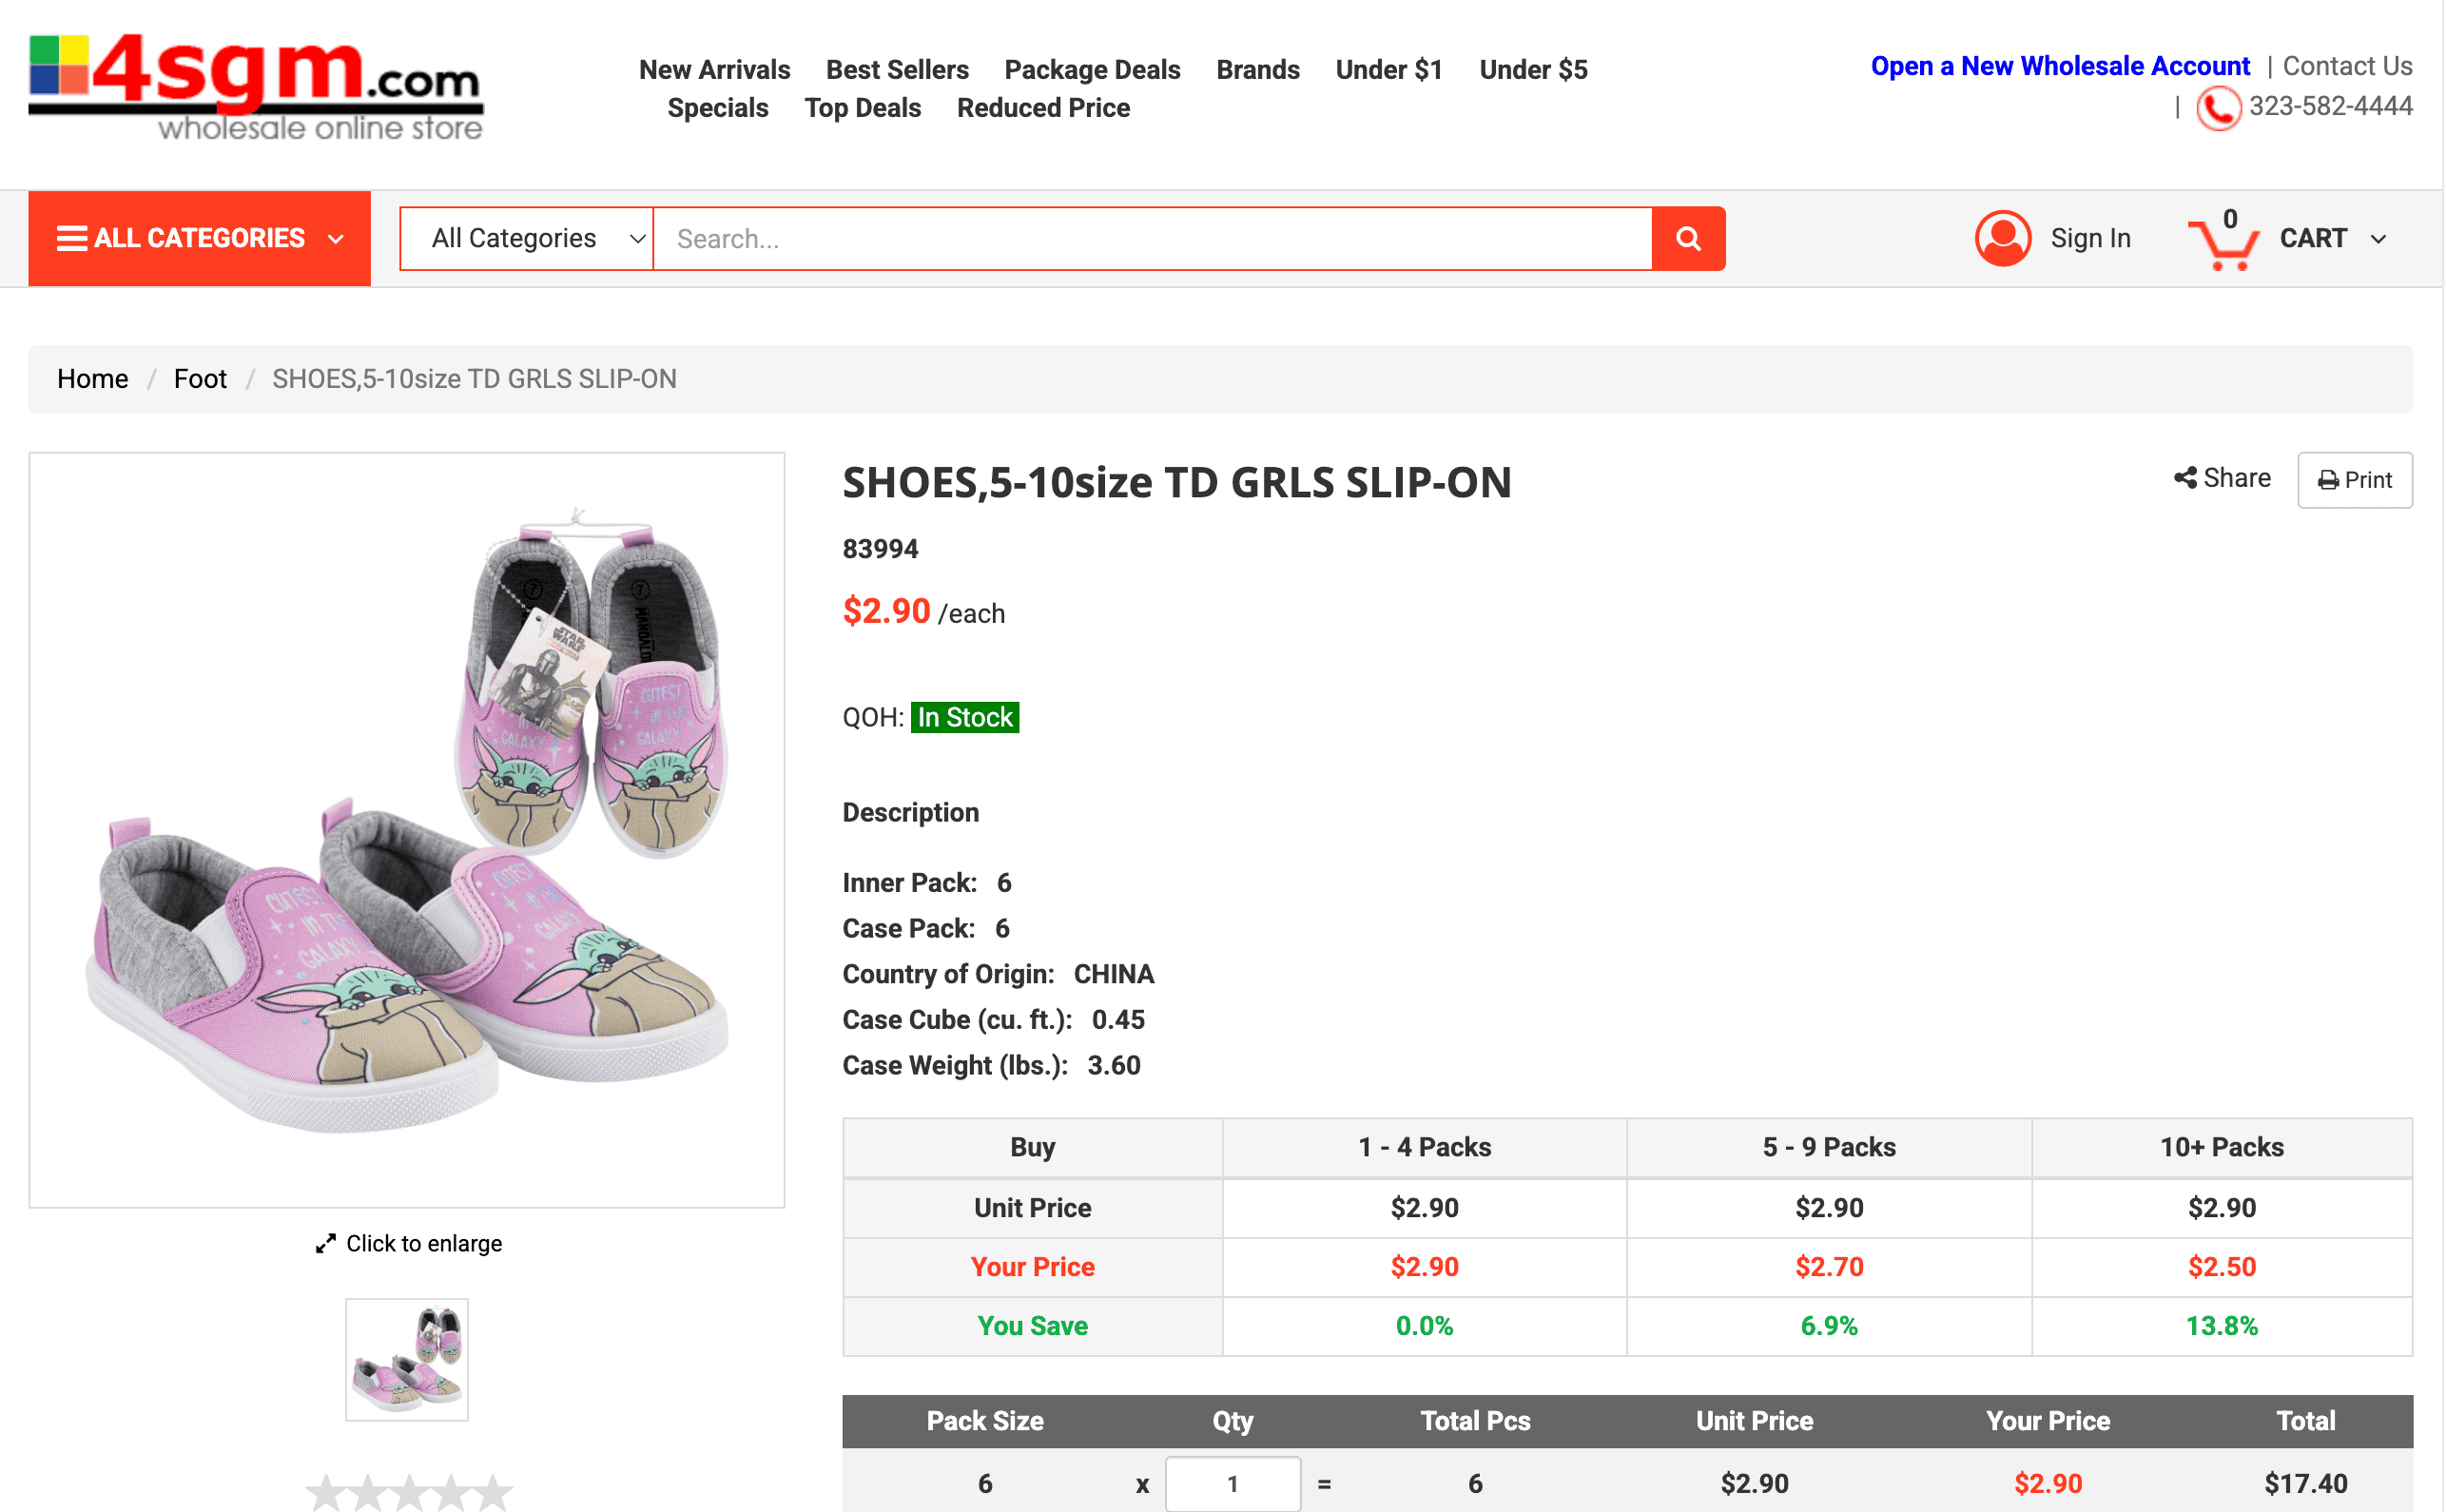Click the Qty input field
2446x1512 pixels.
point(1232,1483)
